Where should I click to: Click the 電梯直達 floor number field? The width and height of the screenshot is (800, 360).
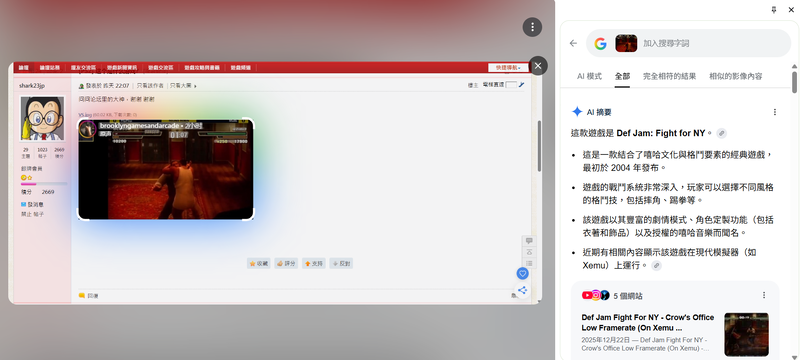[511, 85]
